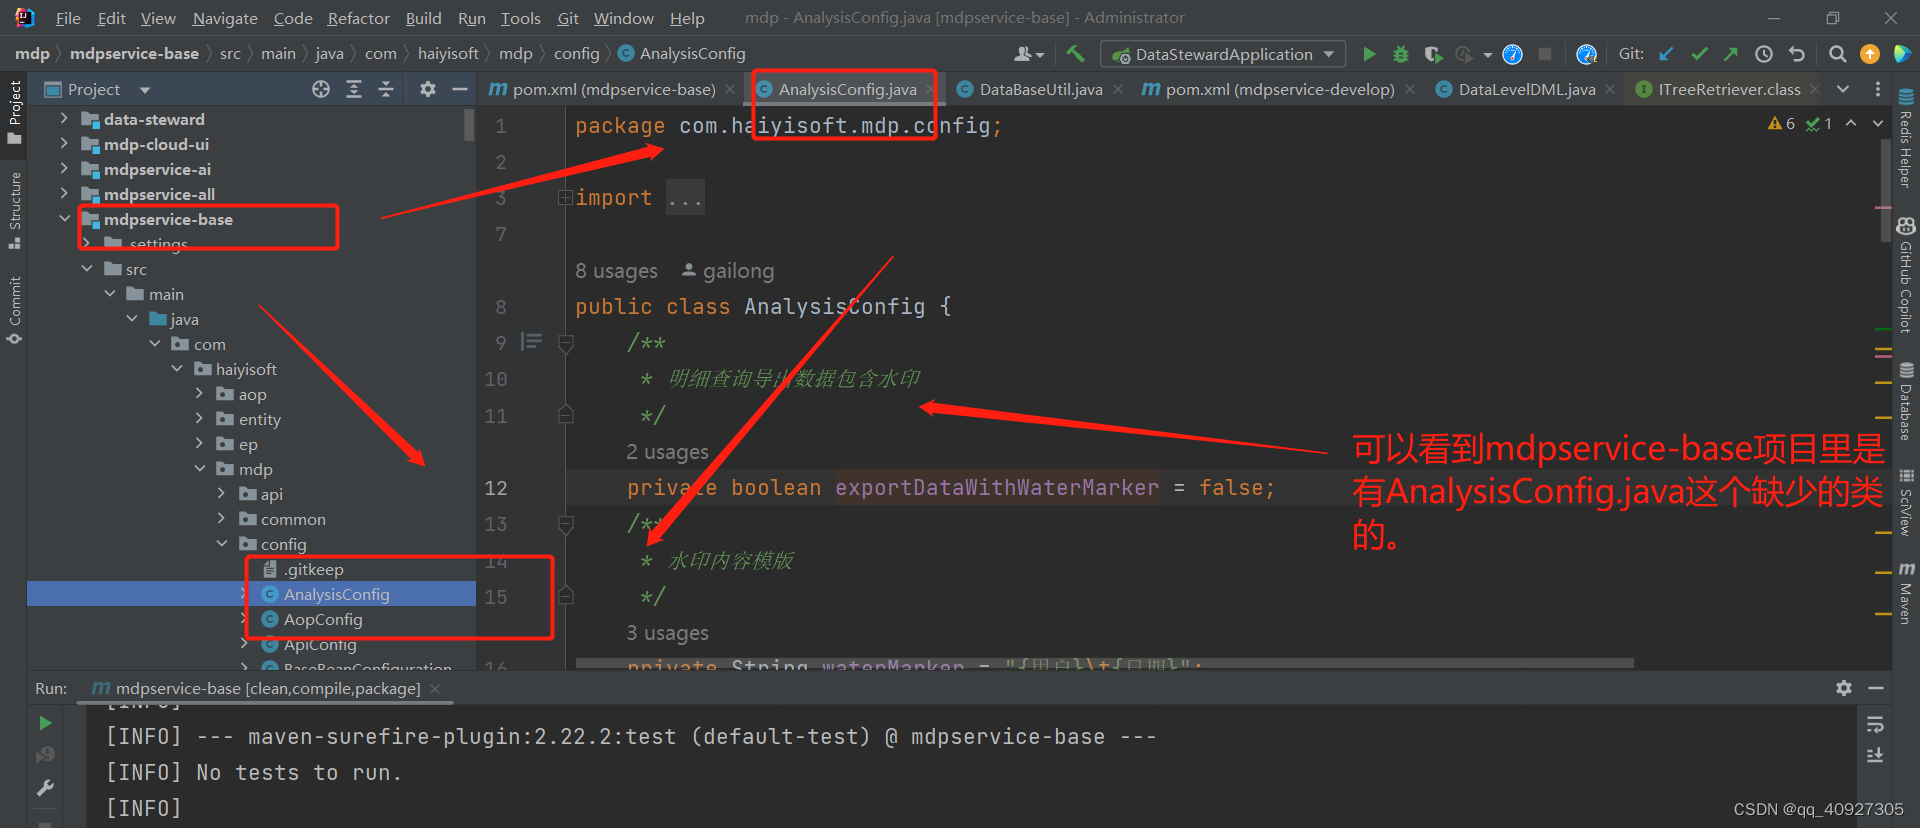
Task: Commit changes with Git green checkmark
Action: [x=1699, y=54]
